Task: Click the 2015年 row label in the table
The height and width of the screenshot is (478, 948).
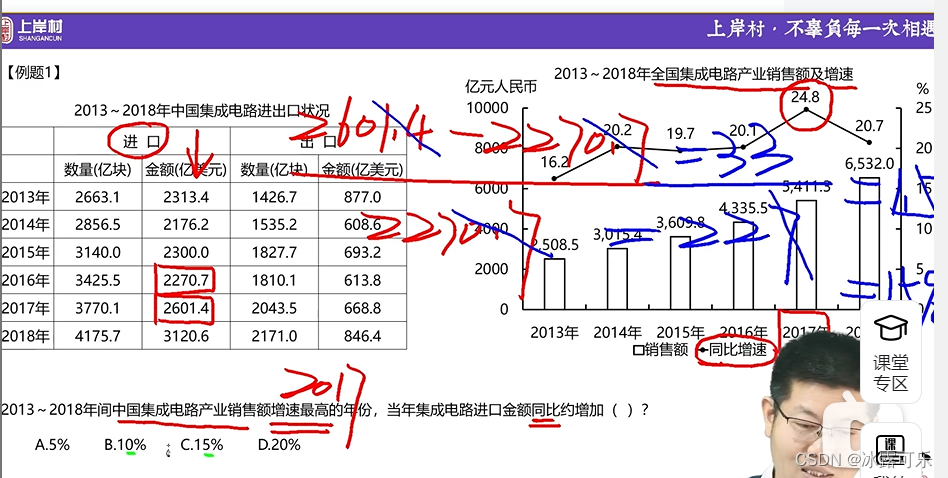Action: [25, 253]
